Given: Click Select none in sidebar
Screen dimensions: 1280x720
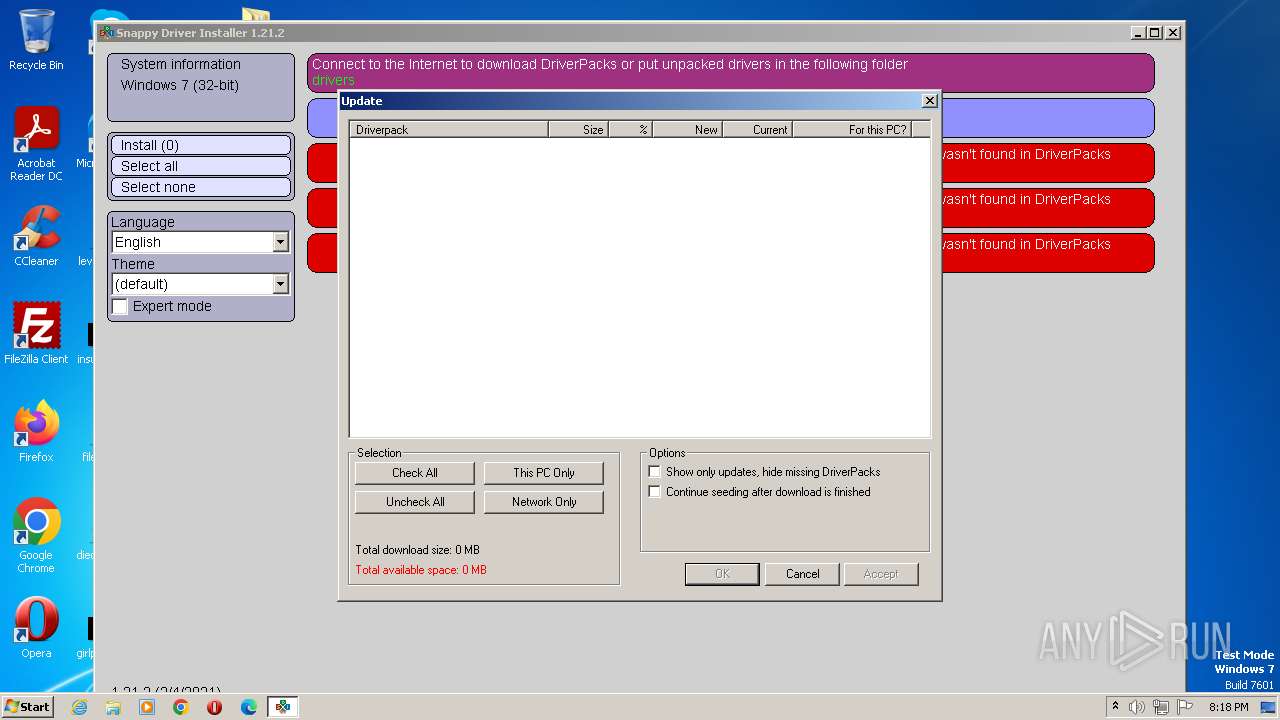Looking at the screenshot, I should [201, 187].
